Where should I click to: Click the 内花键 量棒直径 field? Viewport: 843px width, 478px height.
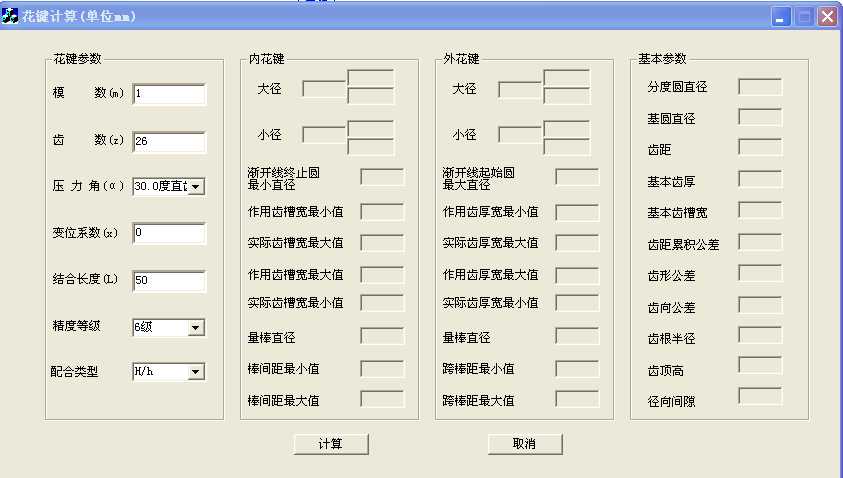pos(382,336)
